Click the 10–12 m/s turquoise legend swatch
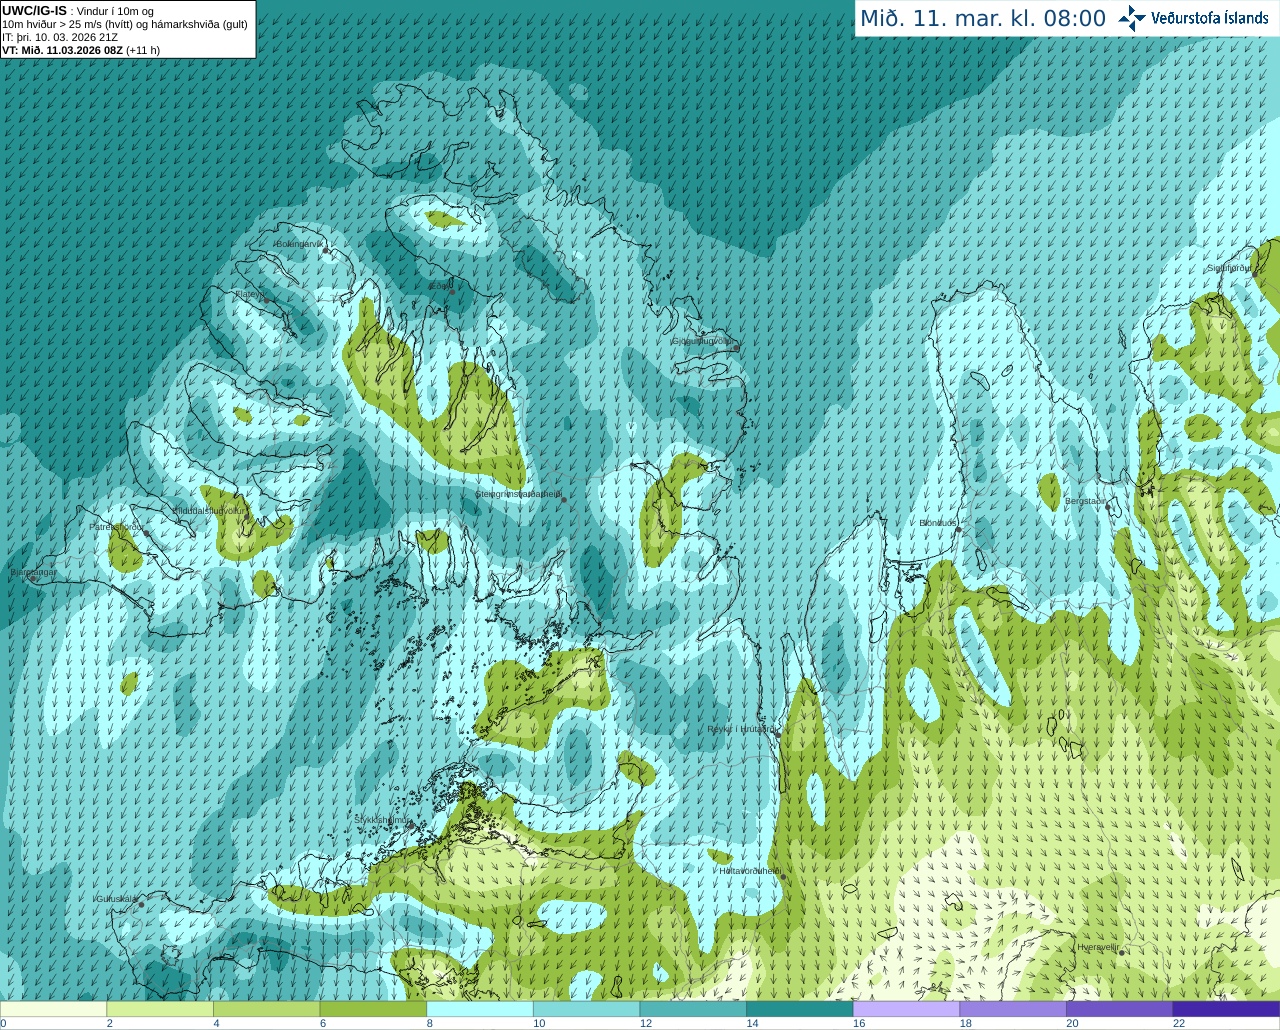Image resolution: width=1280 pixels, height=1030 pixels. pos(586,1009)
